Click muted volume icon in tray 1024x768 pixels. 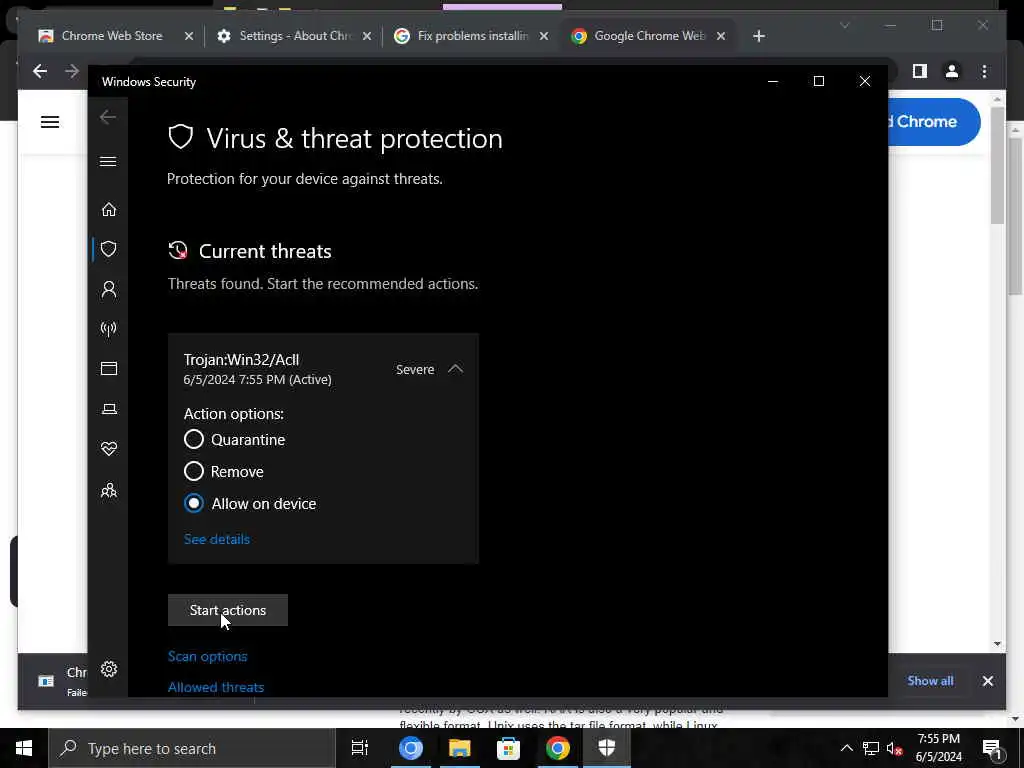[895, 748]
